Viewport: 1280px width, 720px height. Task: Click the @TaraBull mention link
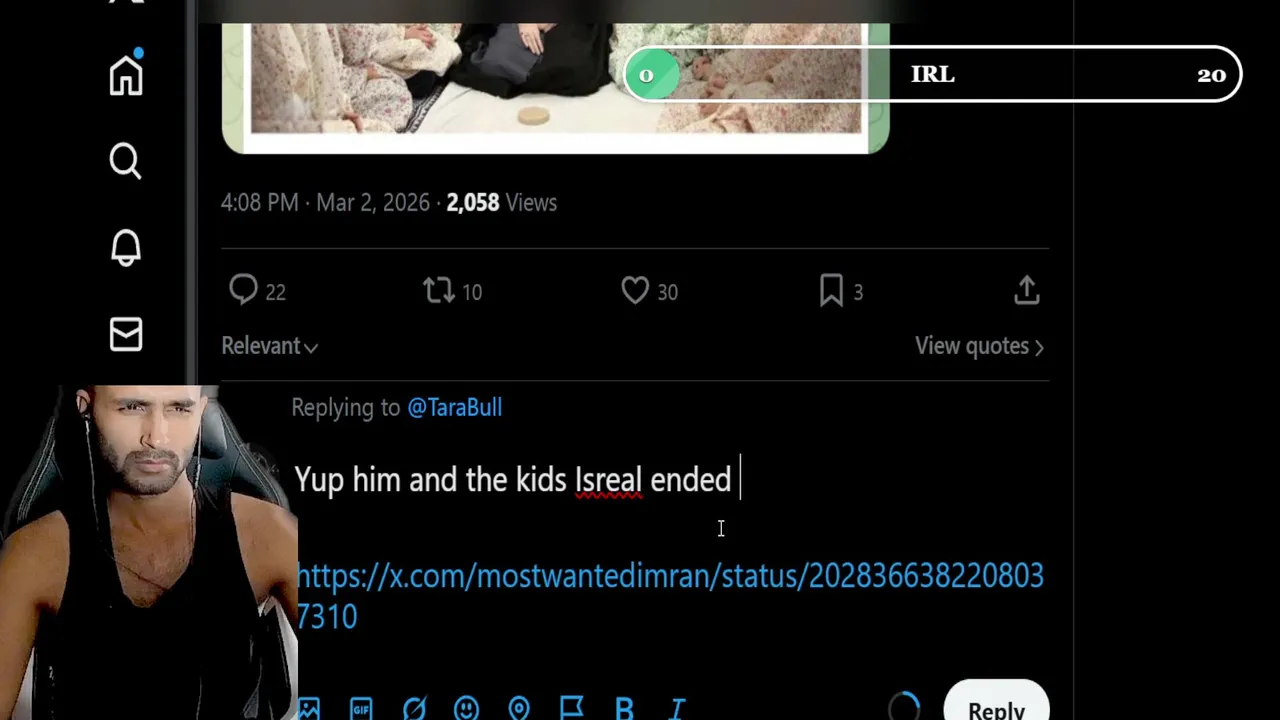[x=454, y=408]
